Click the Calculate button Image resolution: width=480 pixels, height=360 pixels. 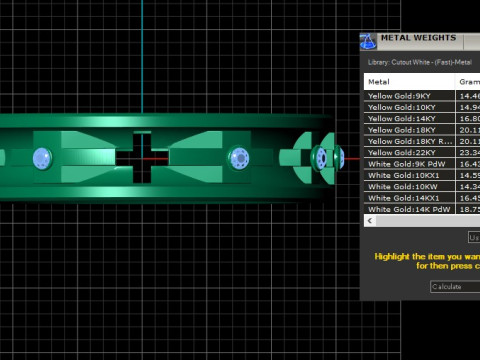click(x=455, y=287)
